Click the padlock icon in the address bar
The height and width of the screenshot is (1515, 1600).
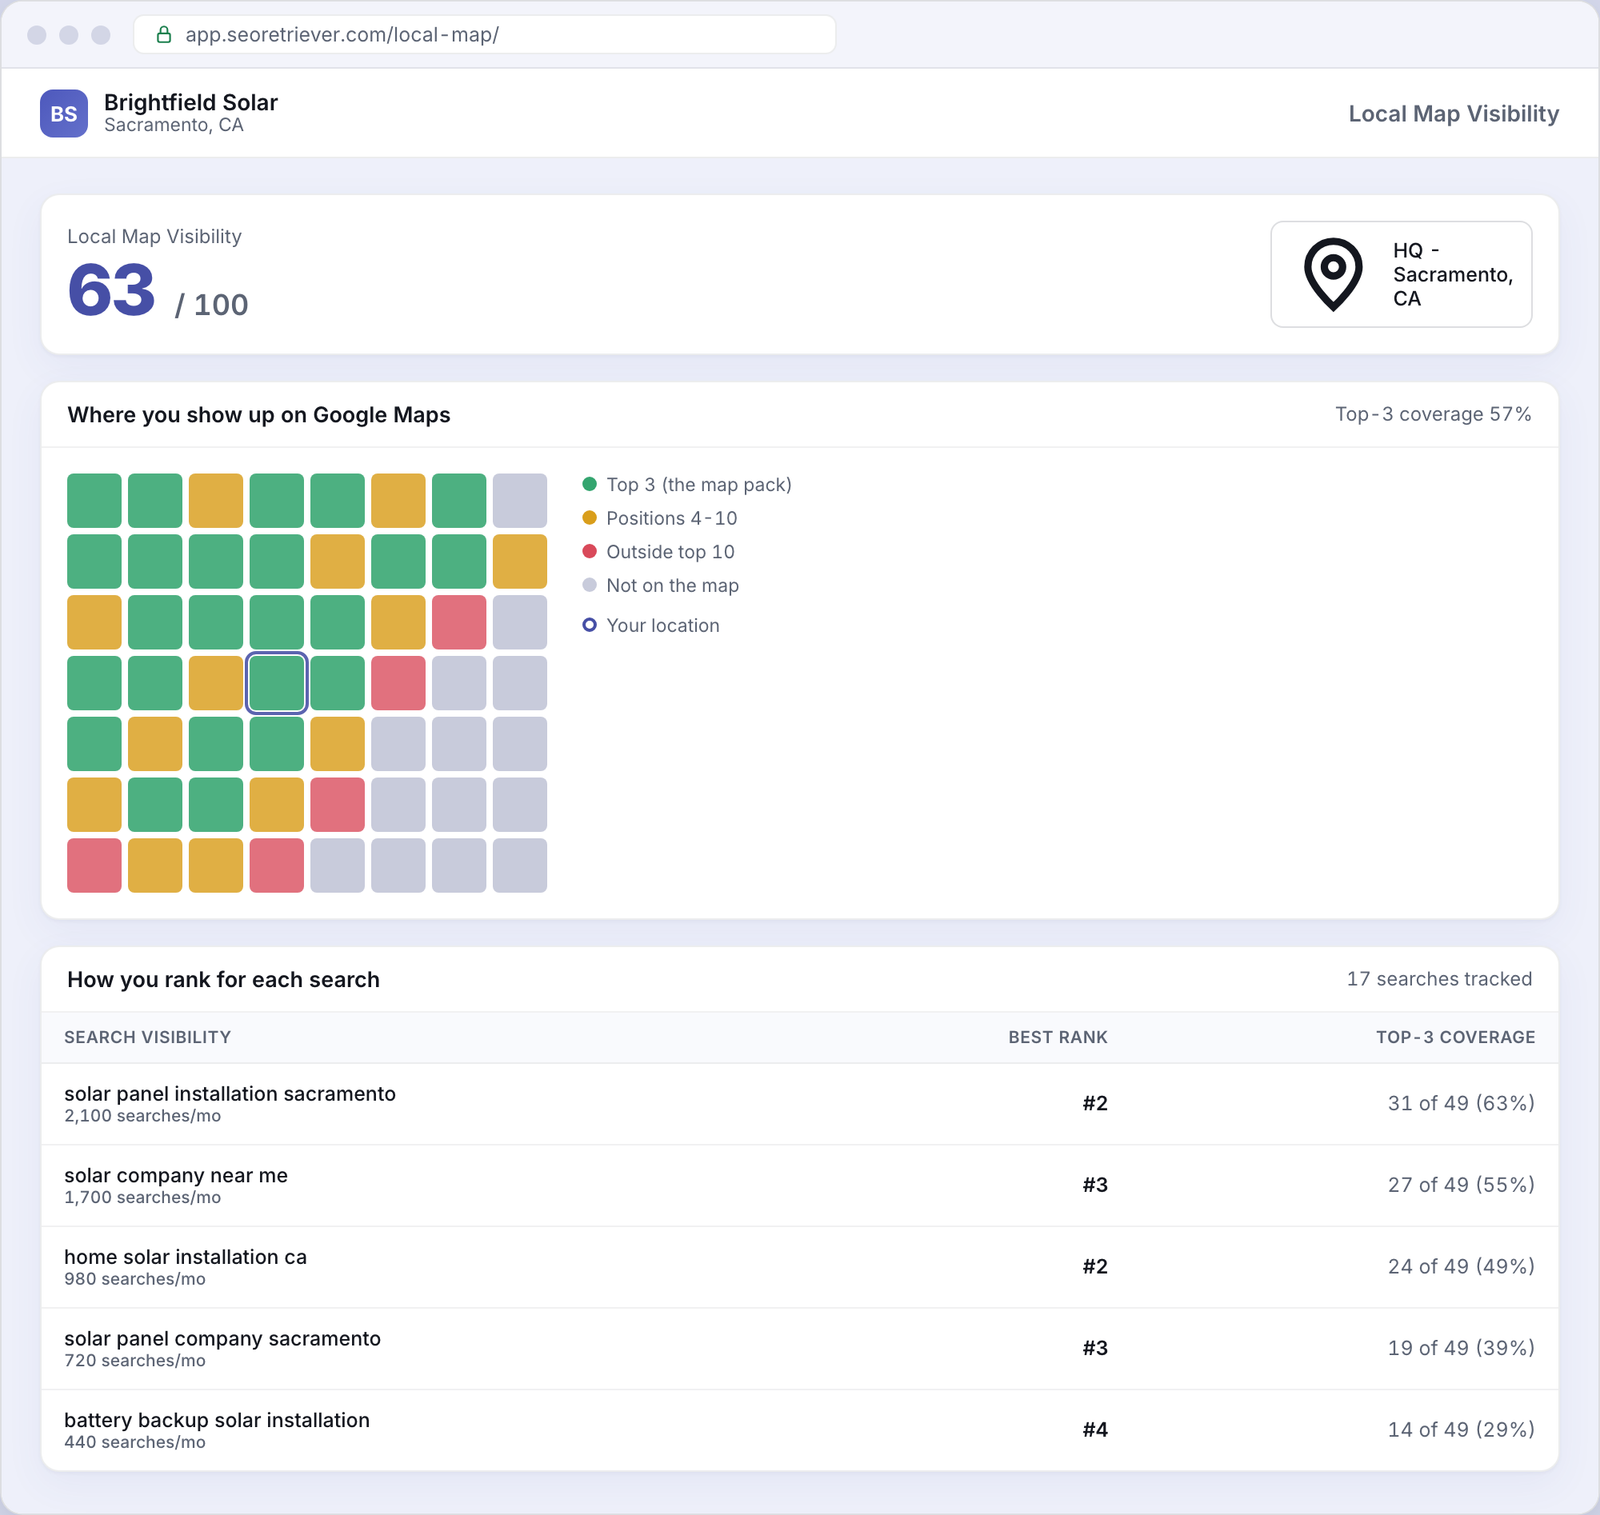pos(164,35)
